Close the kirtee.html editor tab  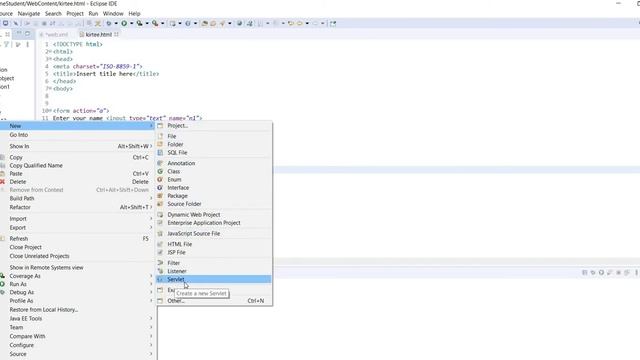click(x=116, y=34)
